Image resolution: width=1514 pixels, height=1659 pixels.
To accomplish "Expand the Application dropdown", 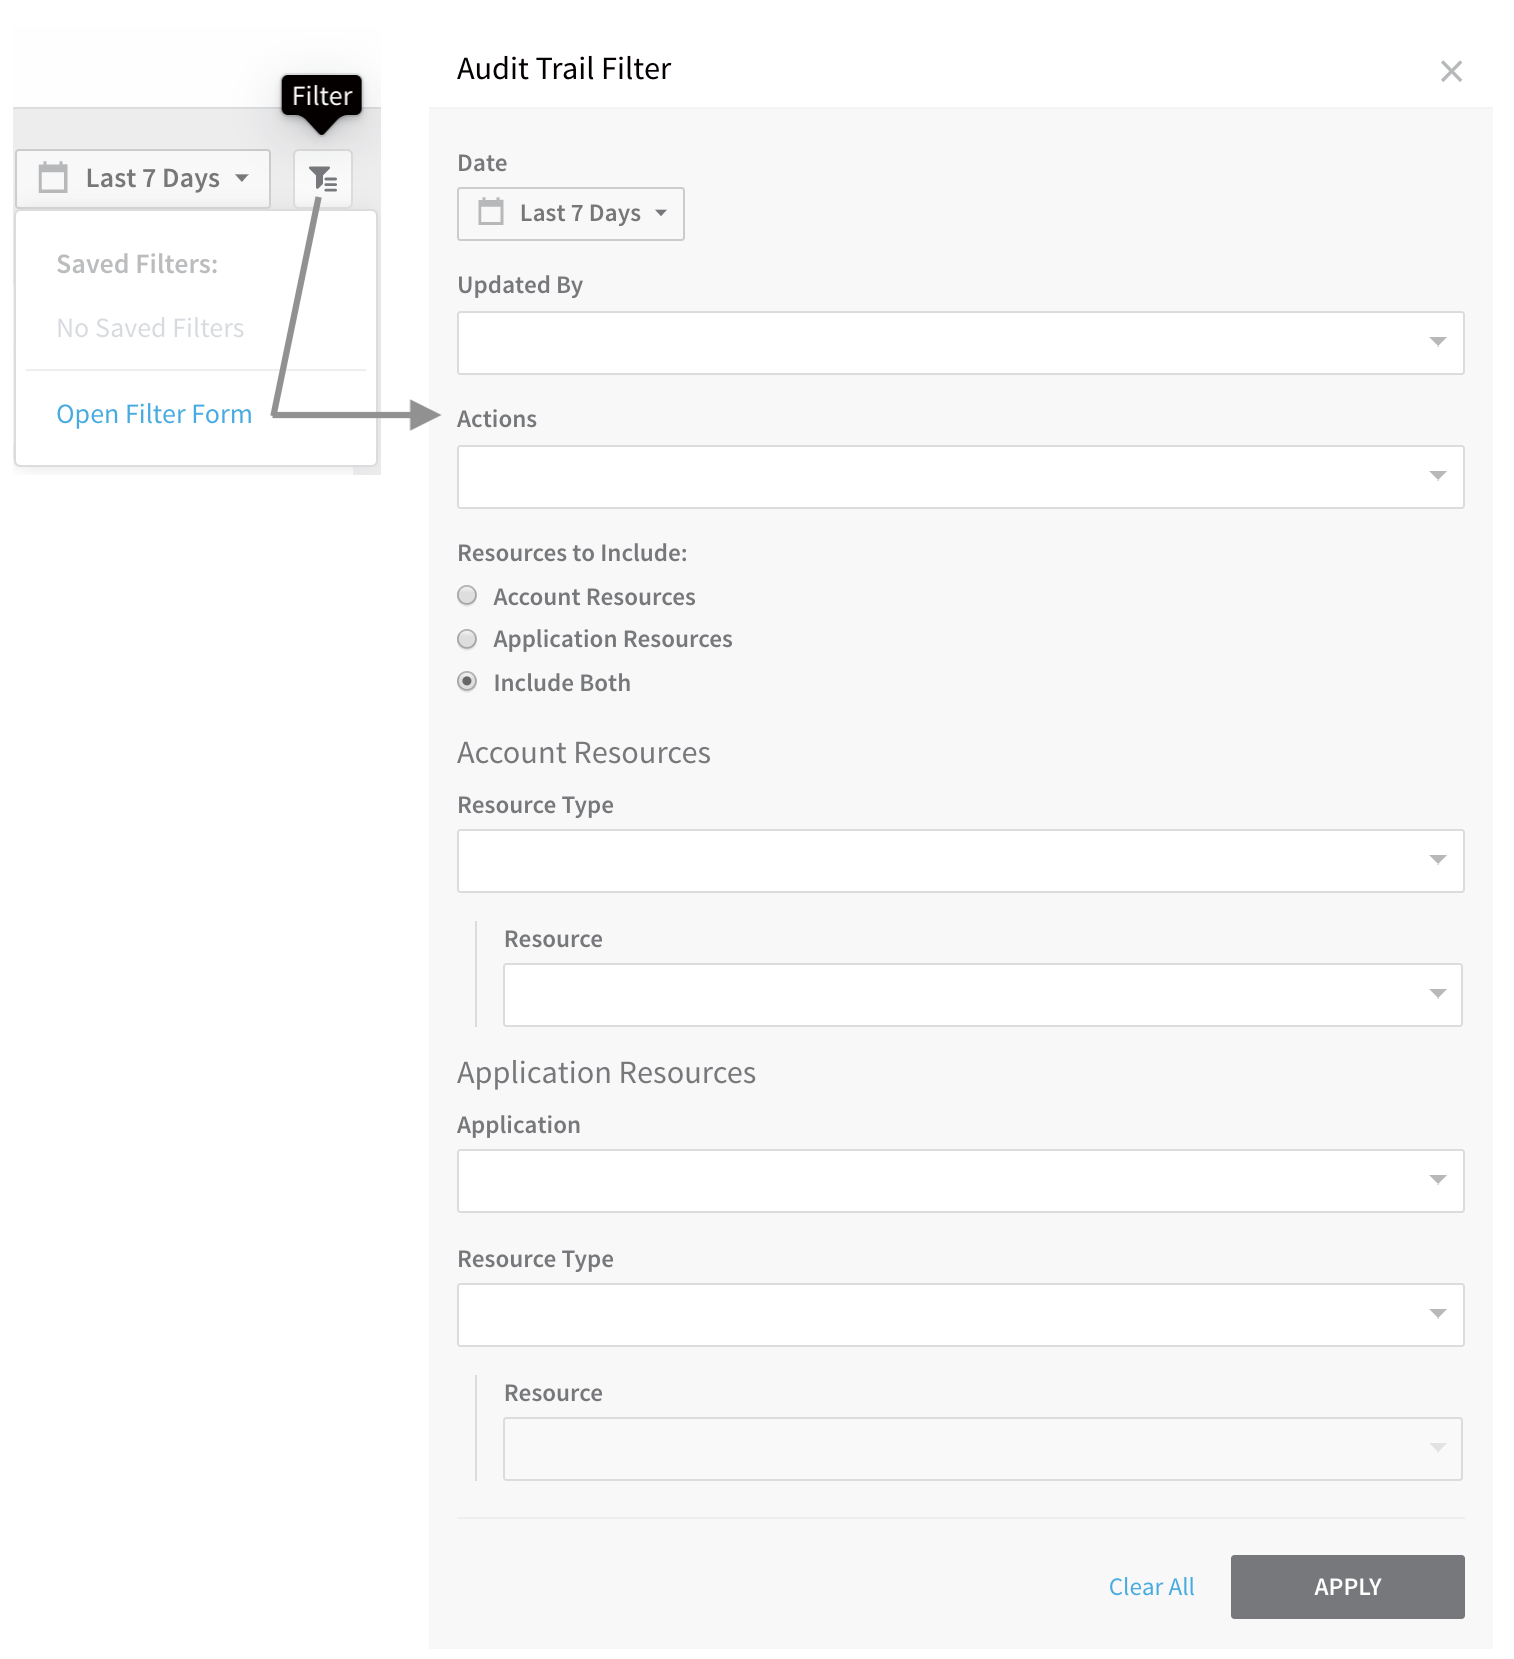I will 960,1180.
